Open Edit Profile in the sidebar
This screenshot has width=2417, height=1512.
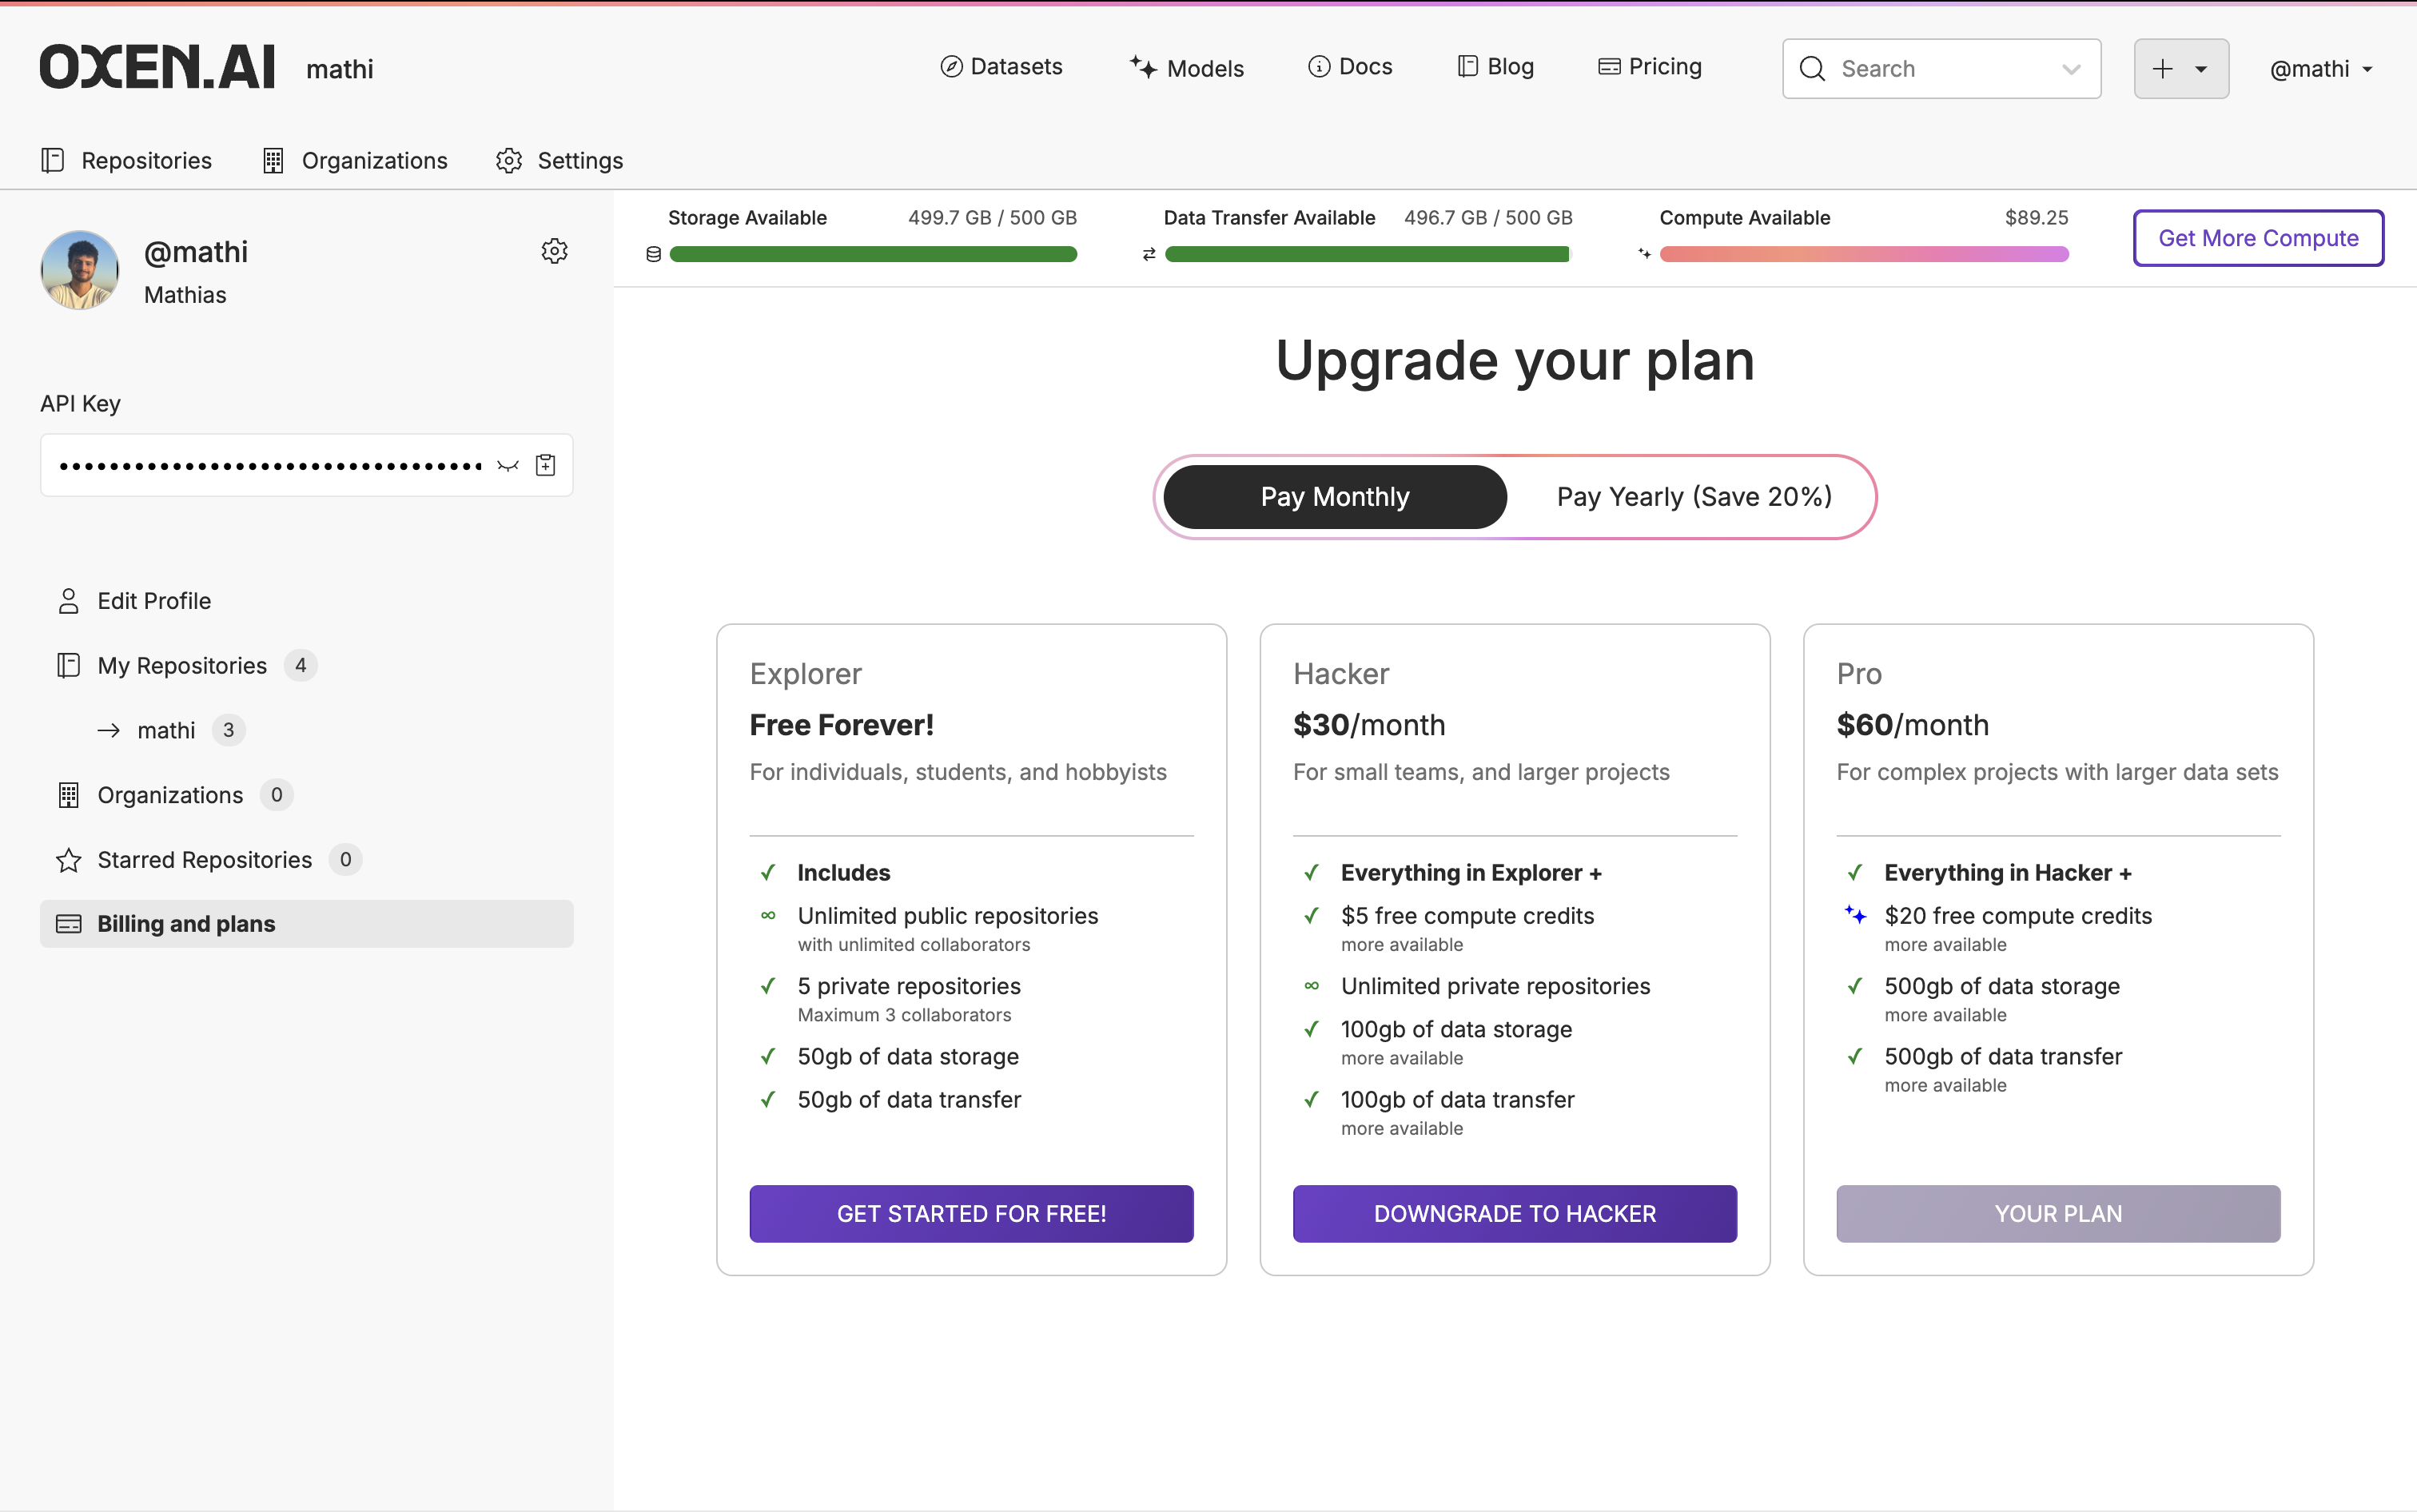(154, 601)
